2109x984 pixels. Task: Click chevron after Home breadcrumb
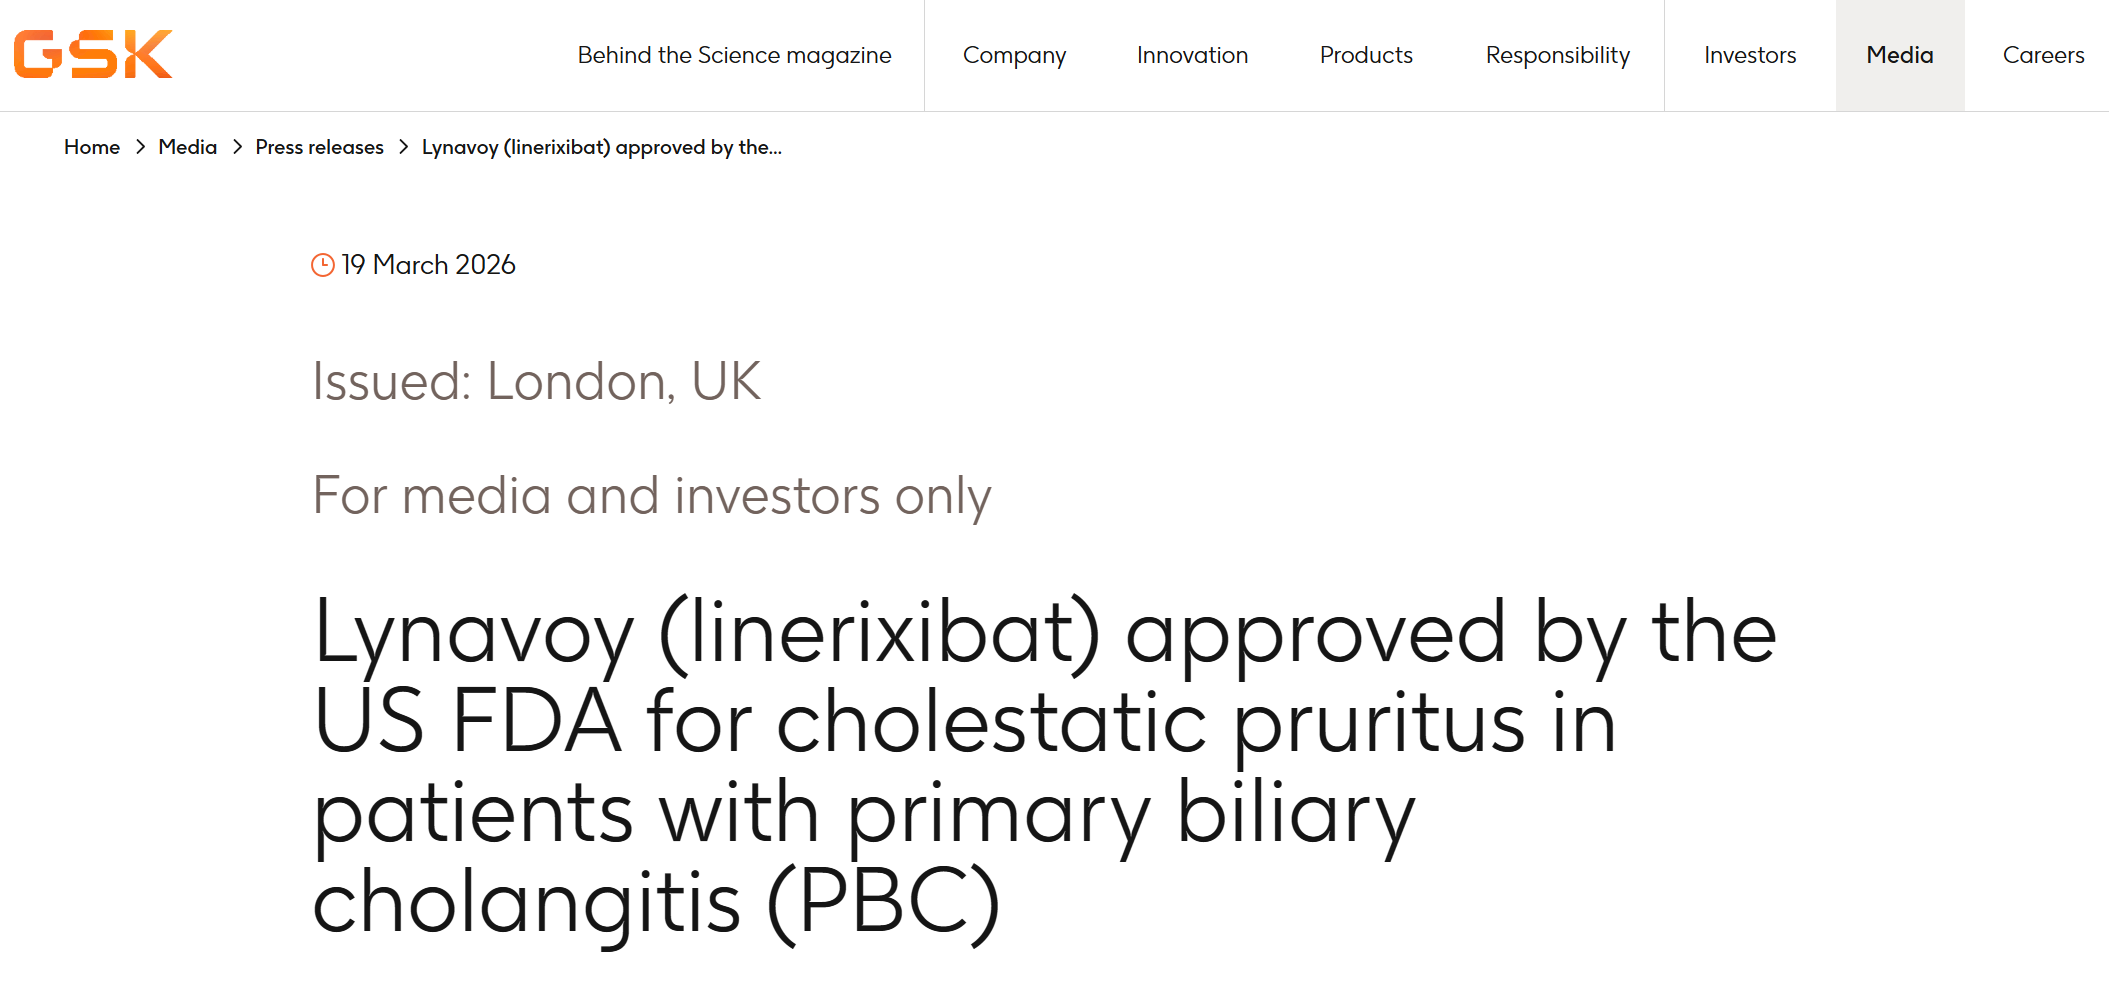click(x=140, y=147)
